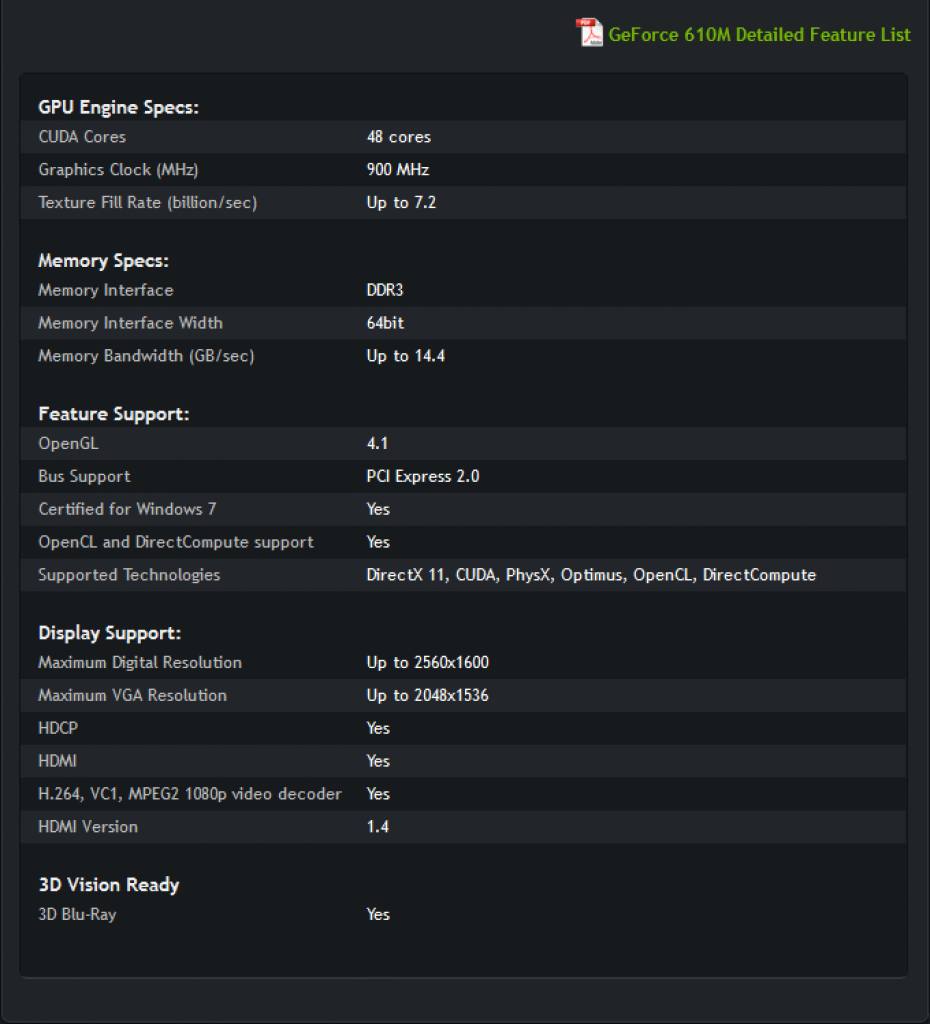Select the Memory Interface Width label

pyautogui.click(x=131, y=323)
